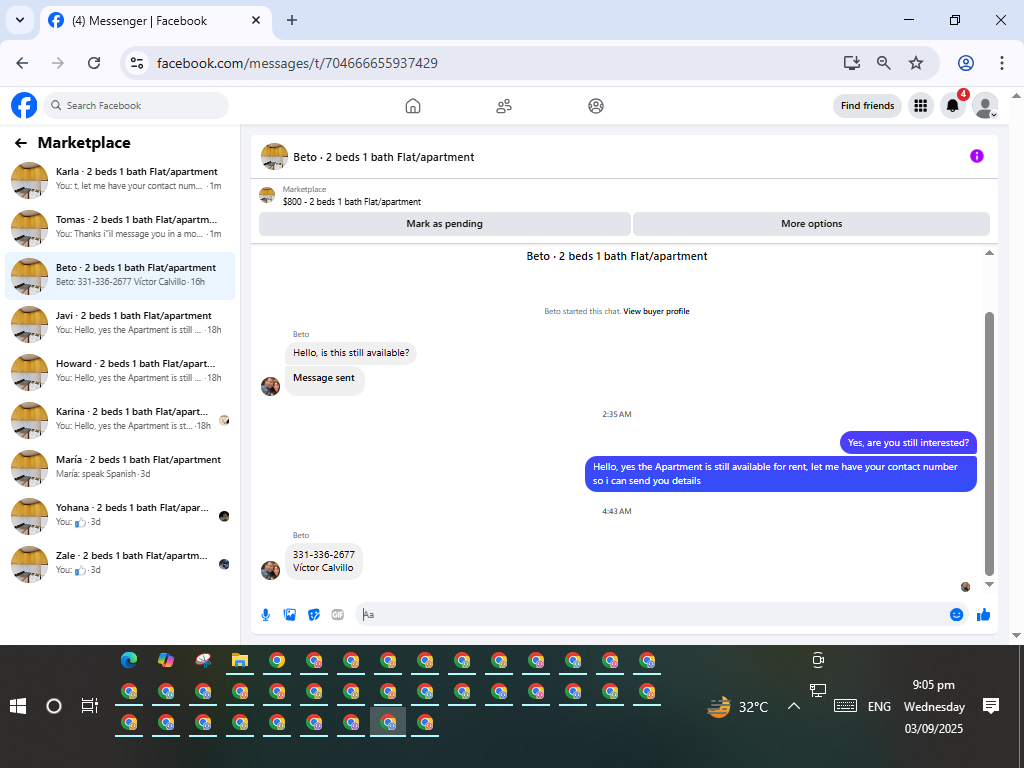Open Javi's apartment conversation
1024x768 pixels.
(x=120, y=324)
